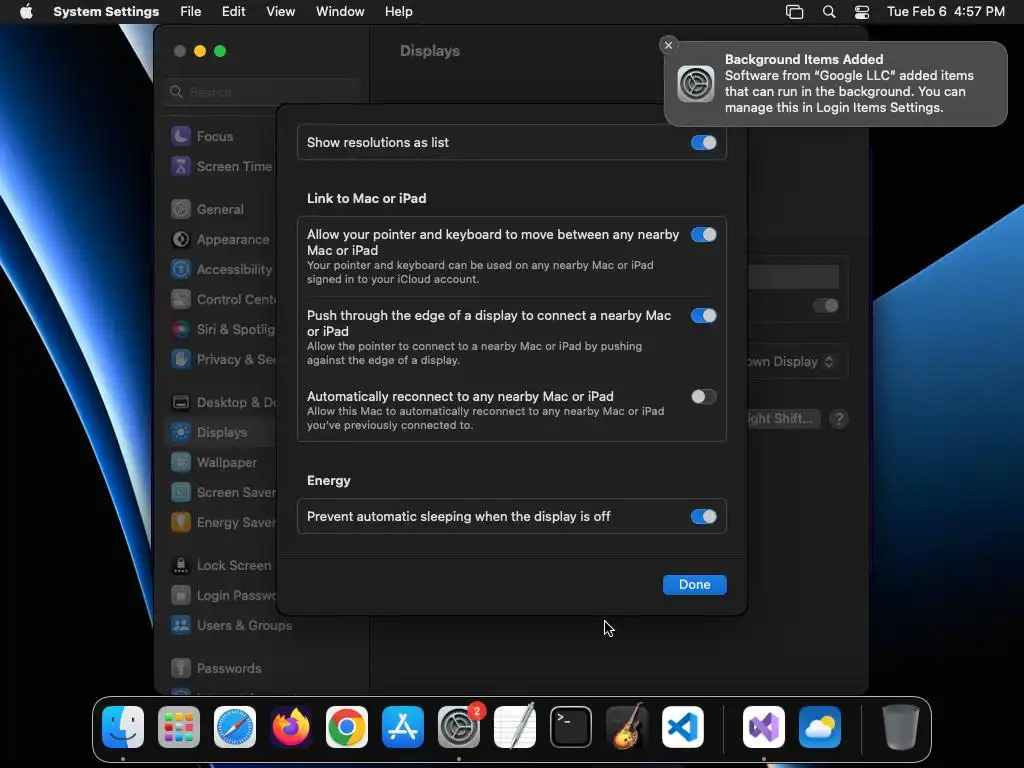Open Google Chrome from the Dock

[x=347, y=727]
